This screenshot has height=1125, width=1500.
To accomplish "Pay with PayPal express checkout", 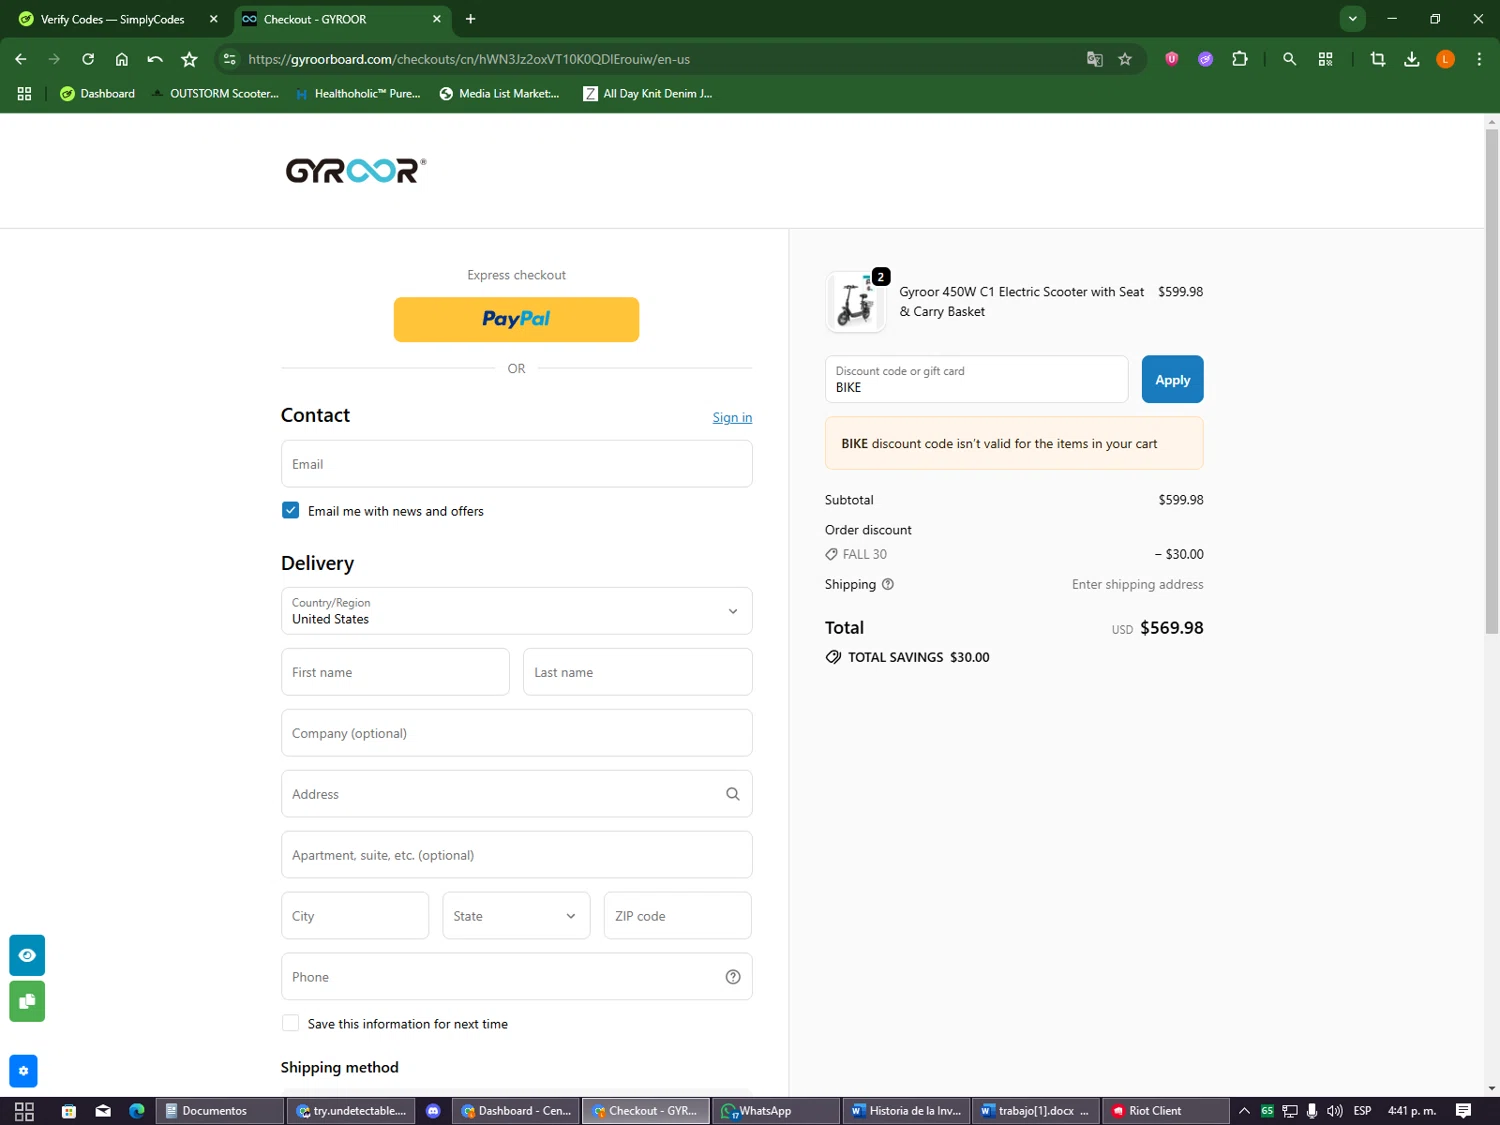I will (516, 319).
